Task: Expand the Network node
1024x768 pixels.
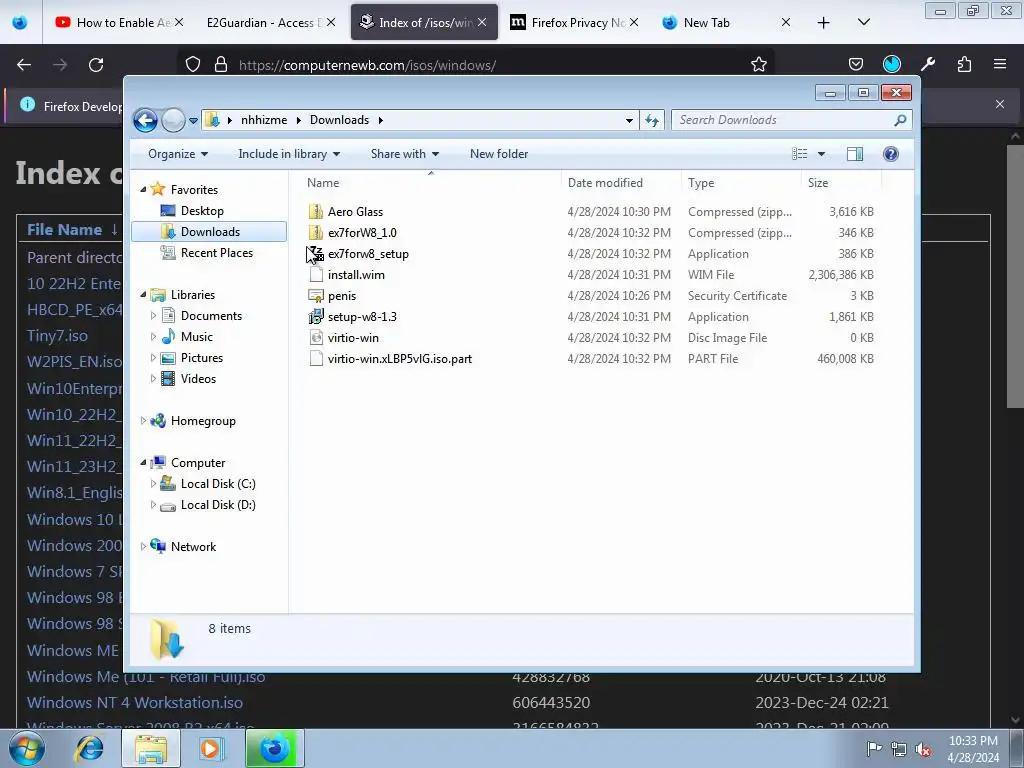Action: tap(144, 547)
